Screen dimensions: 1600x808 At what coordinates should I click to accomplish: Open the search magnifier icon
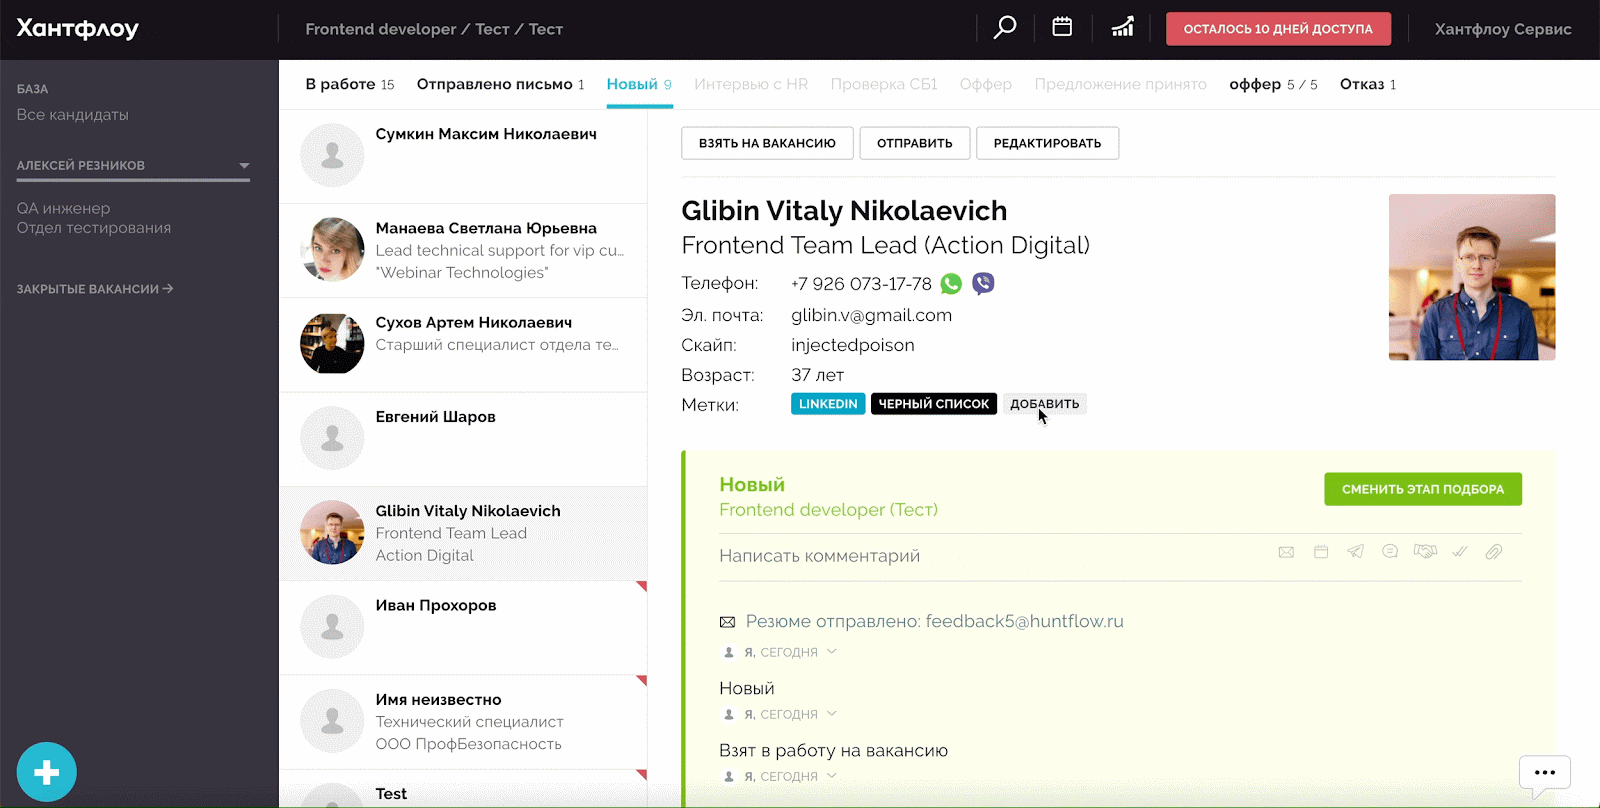(x=1005, y=28)
